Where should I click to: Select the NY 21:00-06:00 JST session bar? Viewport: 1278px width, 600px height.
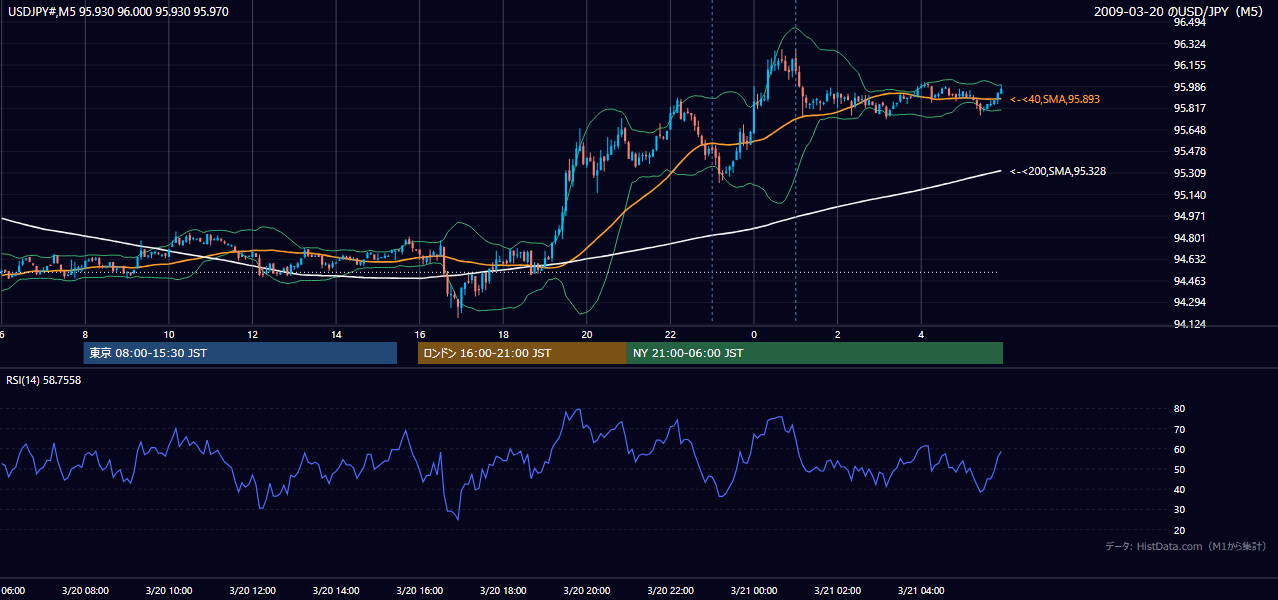pos(815,353)
